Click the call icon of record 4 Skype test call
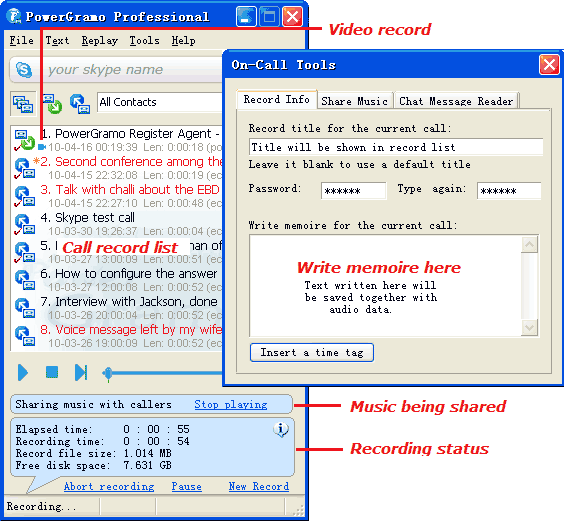This screenshot has width=564, height=522. pyautogui.click(x=24, y=224)
